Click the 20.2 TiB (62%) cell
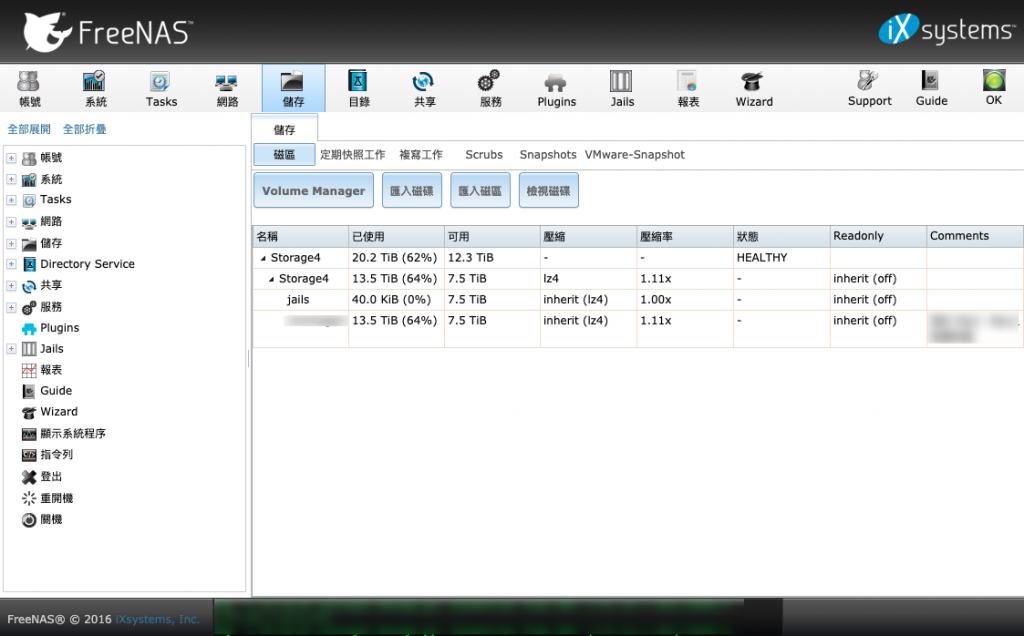The width and height of the screenshot is (1024, 636). click(394, 258)
